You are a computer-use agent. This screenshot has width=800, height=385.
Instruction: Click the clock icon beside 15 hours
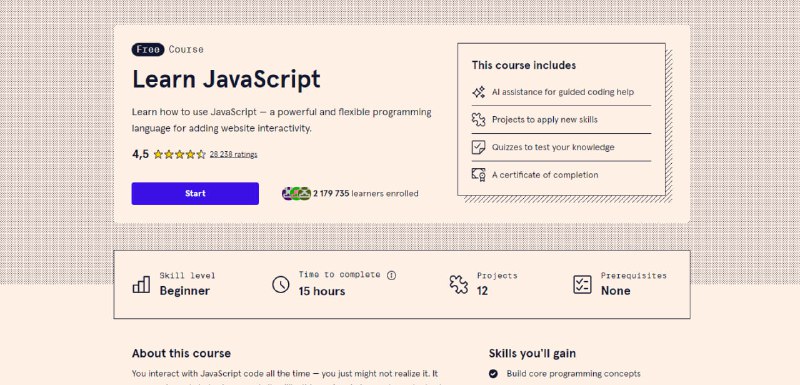tap(281, 284)
